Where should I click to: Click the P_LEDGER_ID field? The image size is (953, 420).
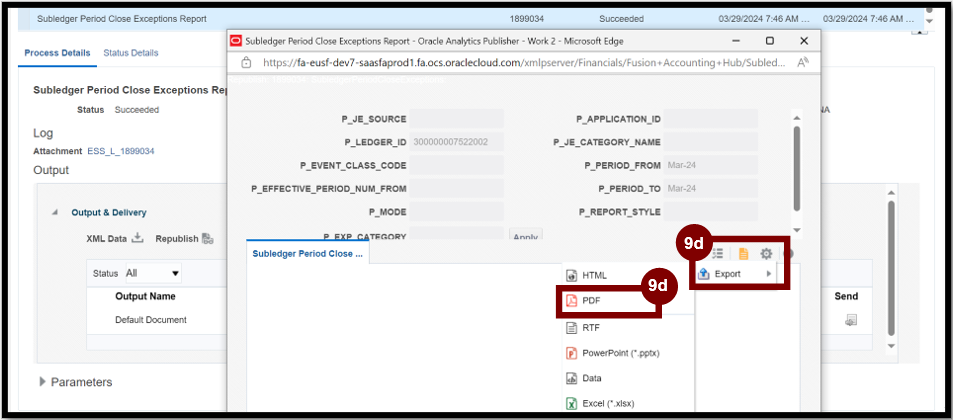pos(456,142)
